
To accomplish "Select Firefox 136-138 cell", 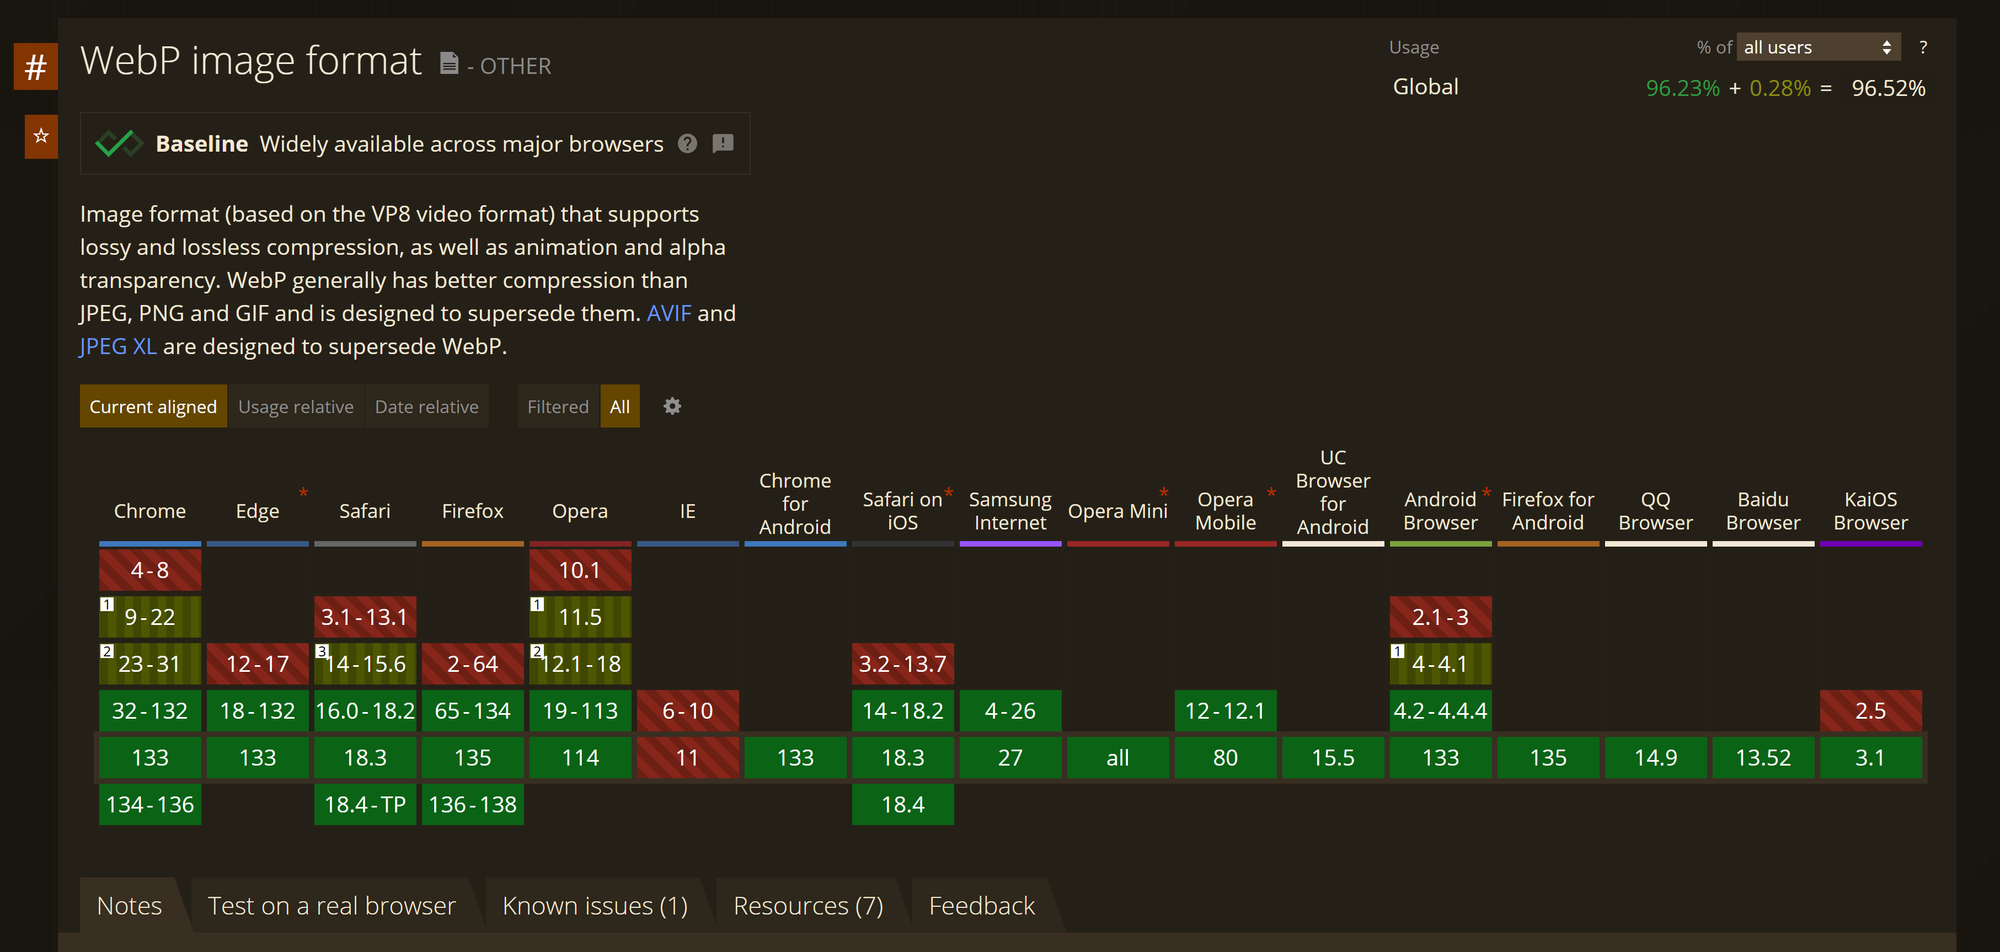I will [473, 804].
